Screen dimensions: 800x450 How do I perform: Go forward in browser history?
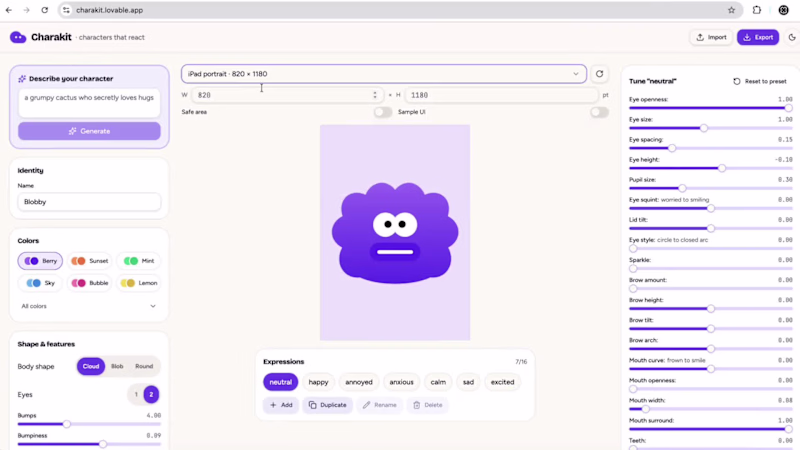(27, 10)
